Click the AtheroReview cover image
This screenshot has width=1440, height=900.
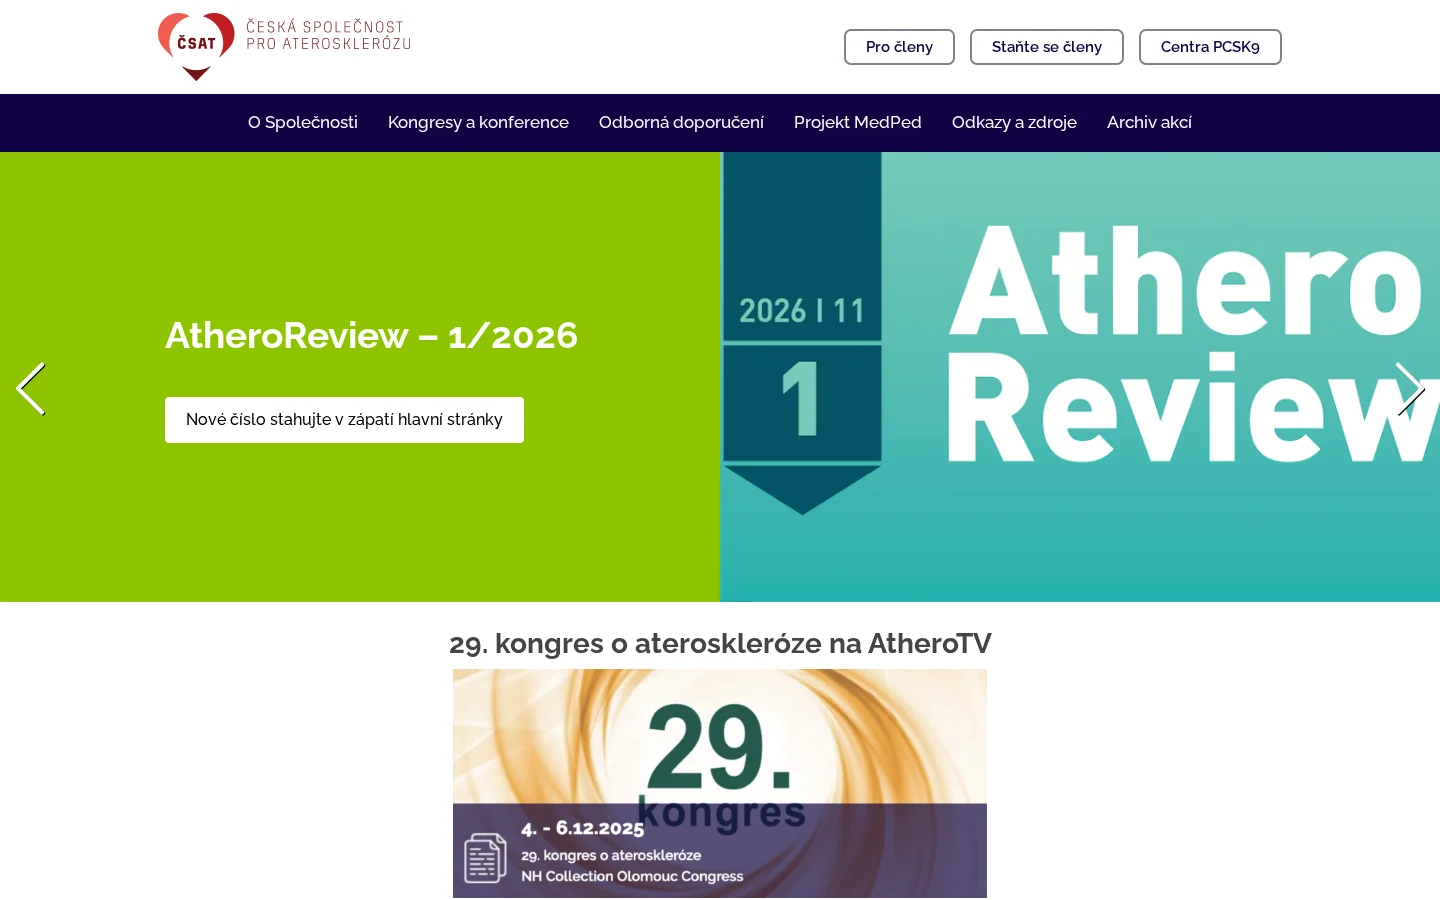(1080, 377)
